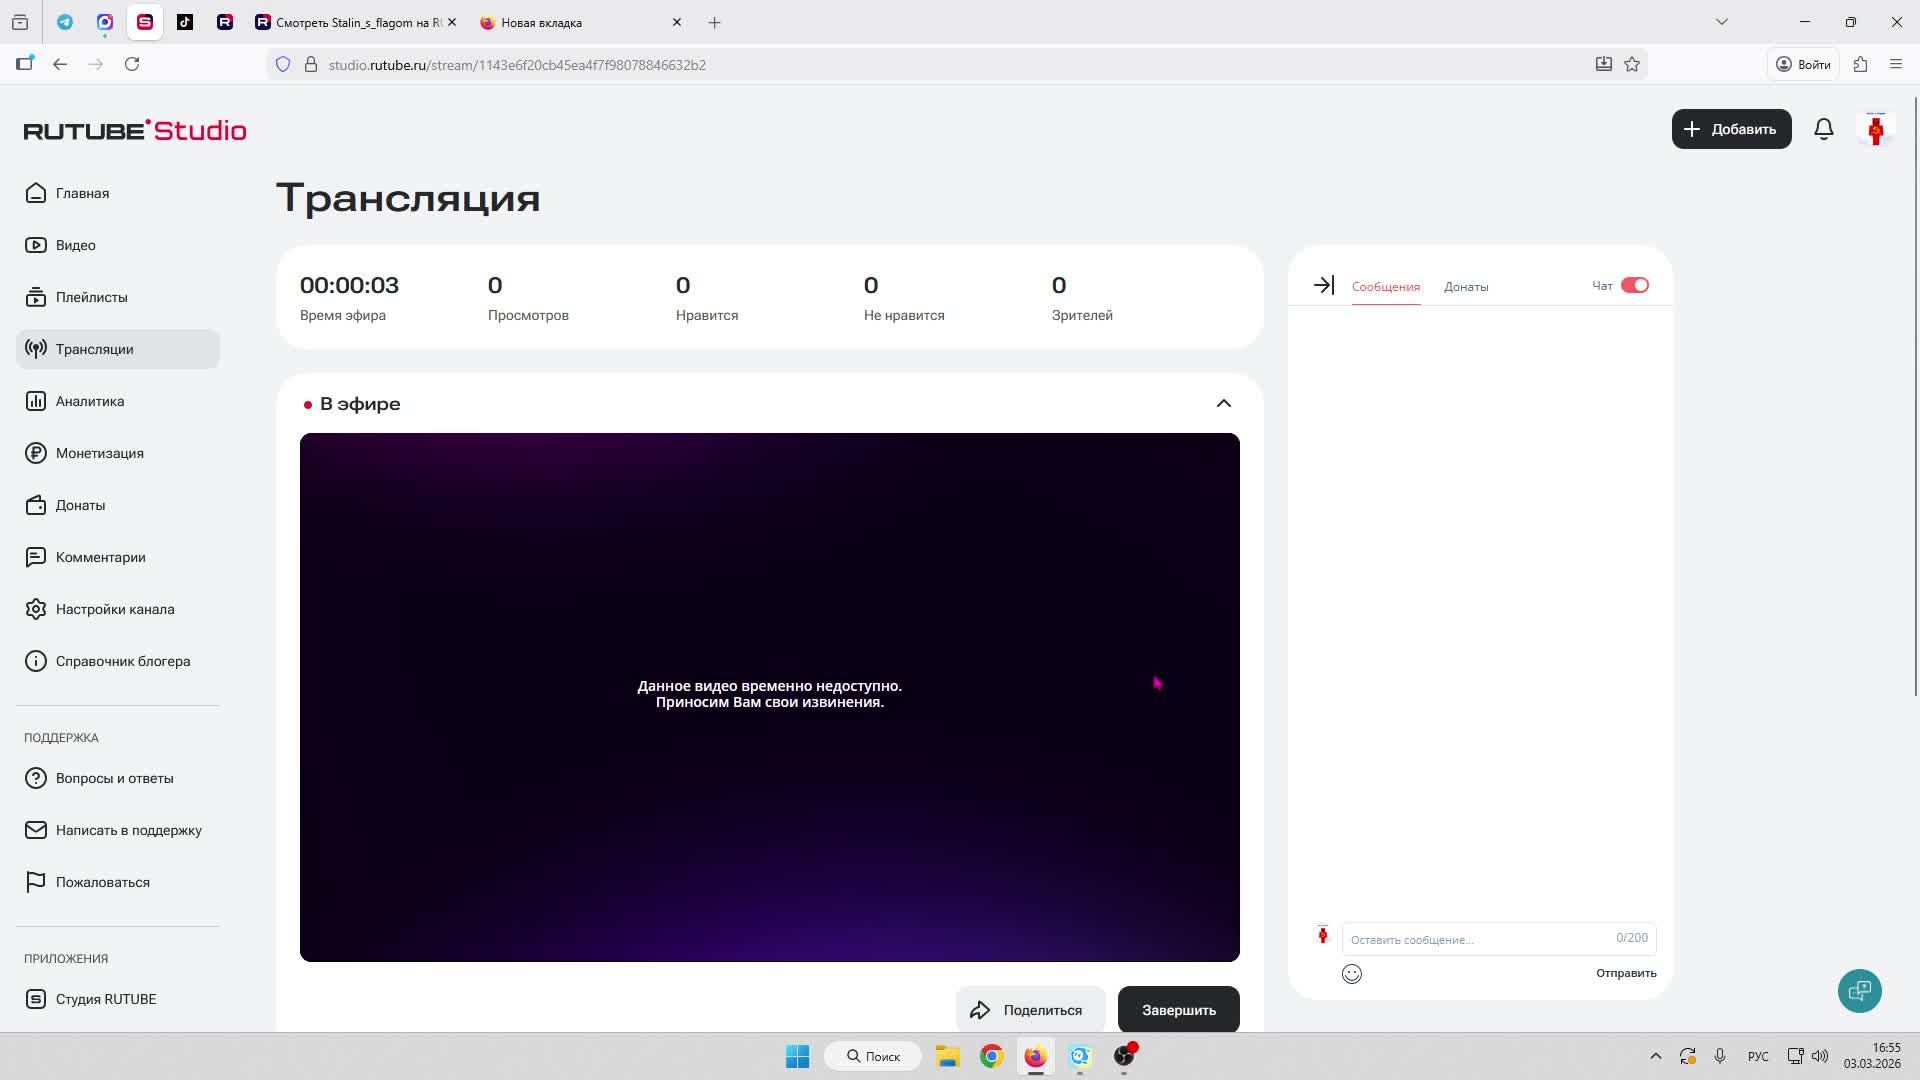Click the floating support chat icon
1920x1080 pixels.
pos(1859,991)
